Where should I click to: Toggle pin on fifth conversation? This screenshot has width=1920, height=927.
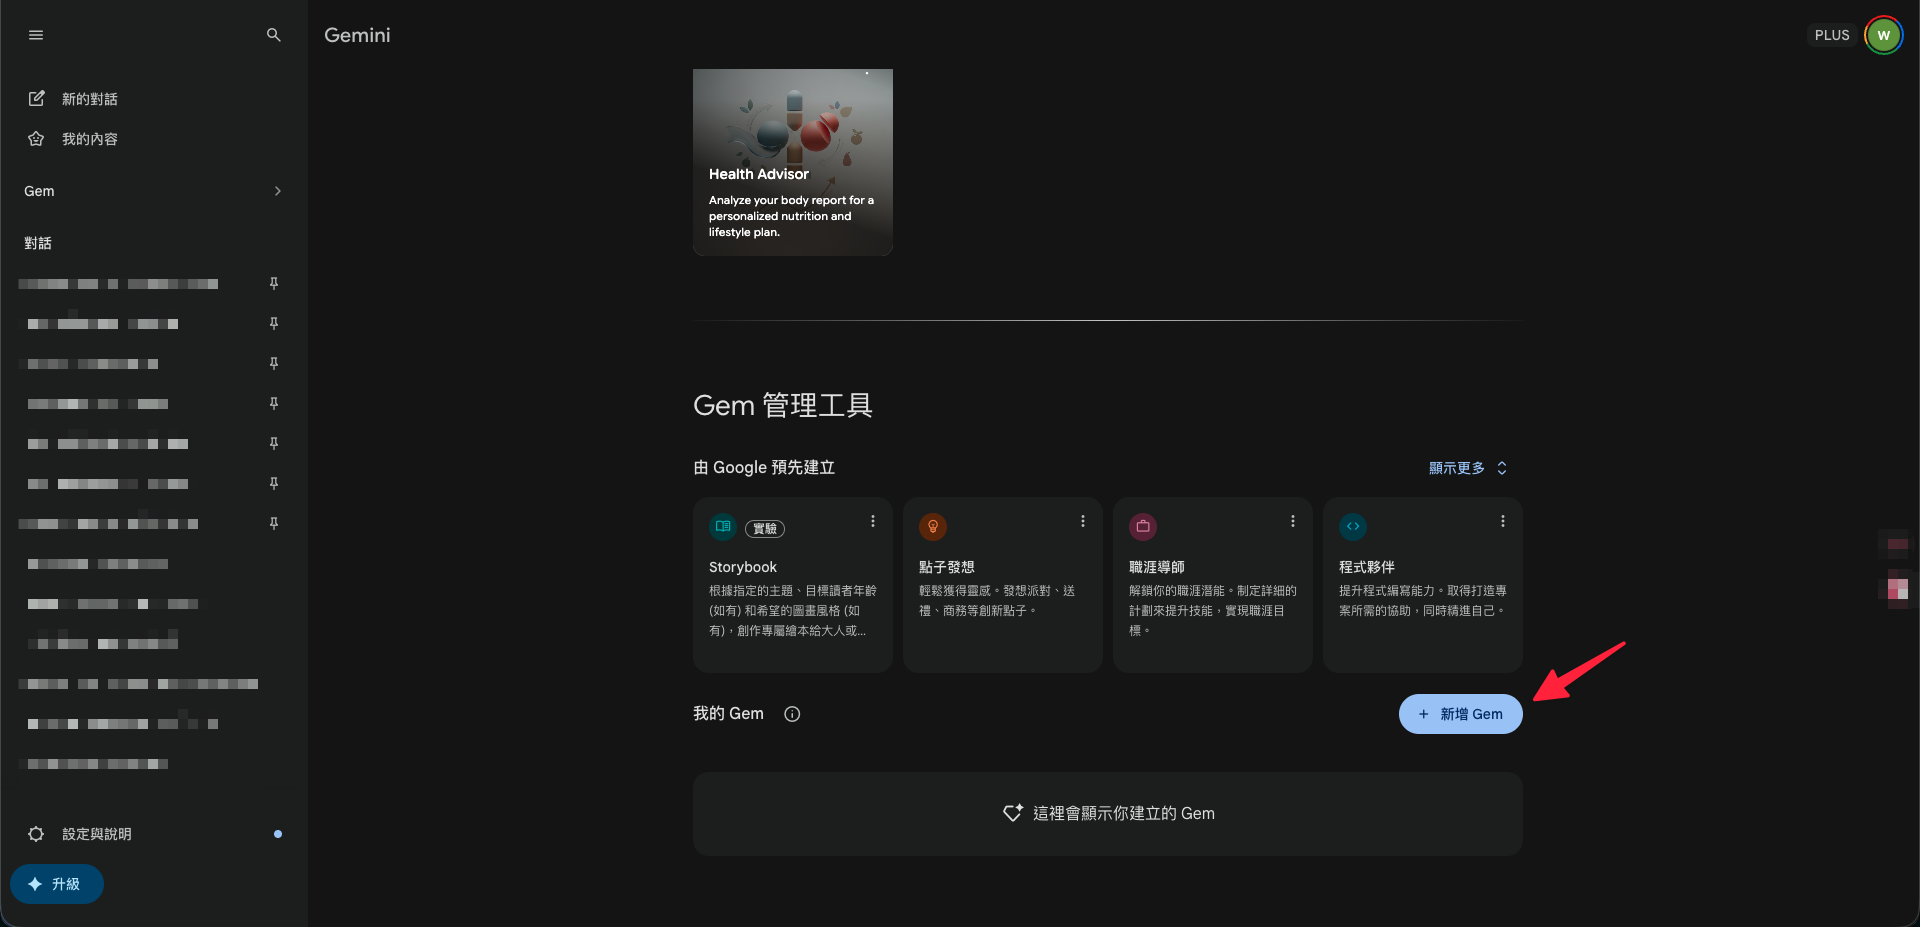(274, 444)
